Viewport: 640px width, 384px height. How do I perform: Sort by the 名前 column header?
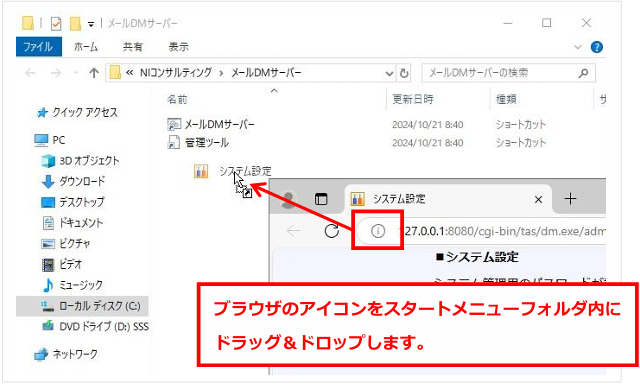click(x=177, y=99)
